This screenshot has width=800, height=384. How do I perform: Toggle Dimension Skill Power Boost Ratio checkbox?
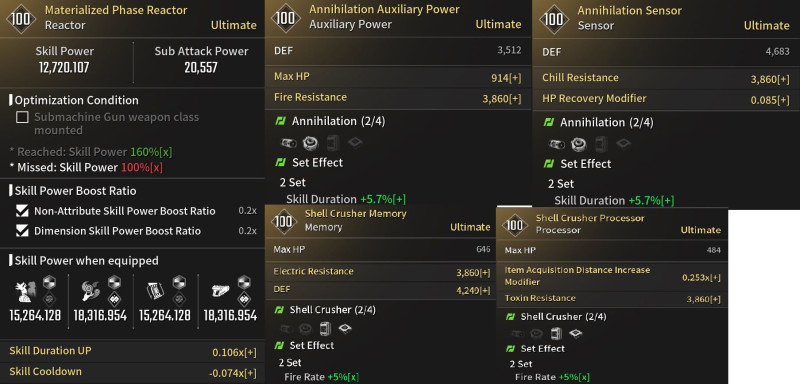[x=22, y=231]
